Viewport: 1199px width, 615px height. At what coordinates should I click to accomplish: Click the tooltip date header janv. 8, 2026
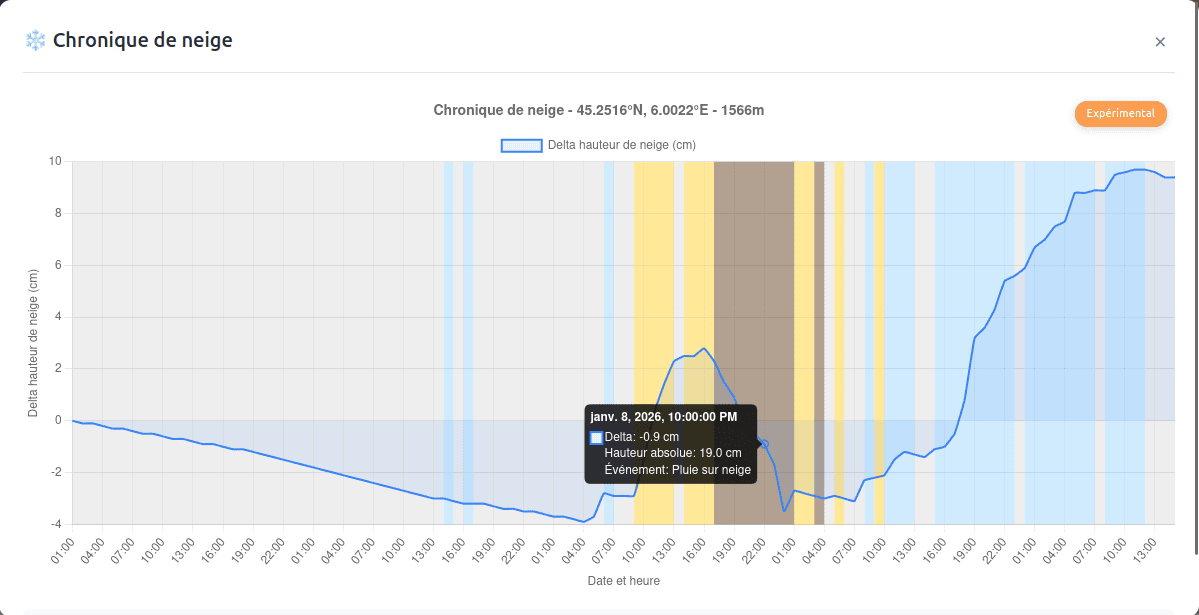[x=663, y=416]
